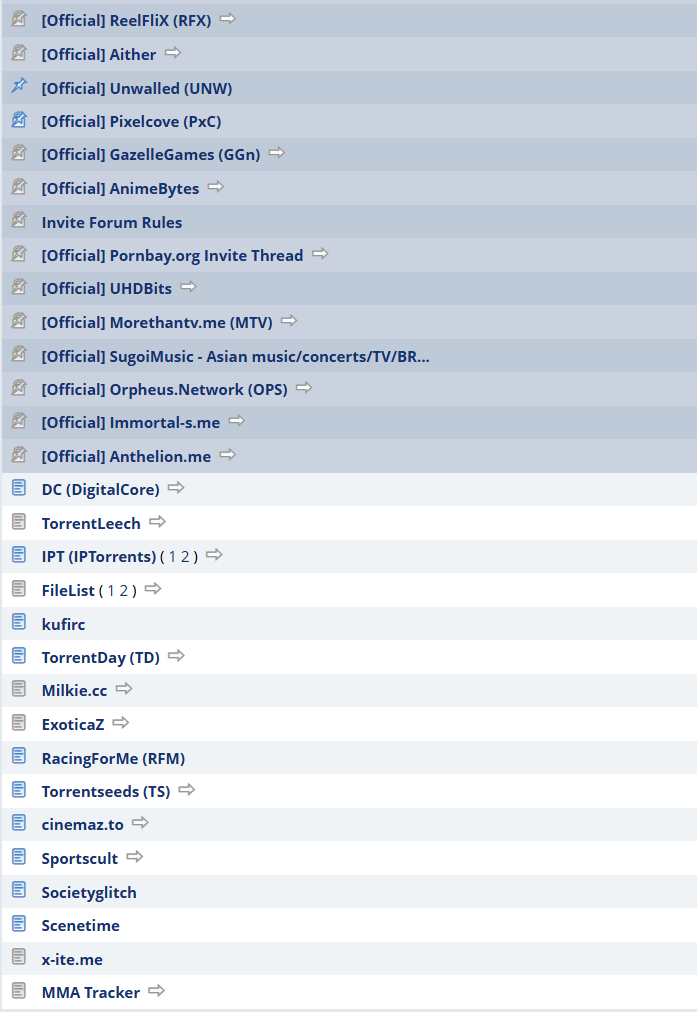Click the arrow icon next to Sportscult
This screenshot has height=1012, width=697.
(x=135, y=856)
